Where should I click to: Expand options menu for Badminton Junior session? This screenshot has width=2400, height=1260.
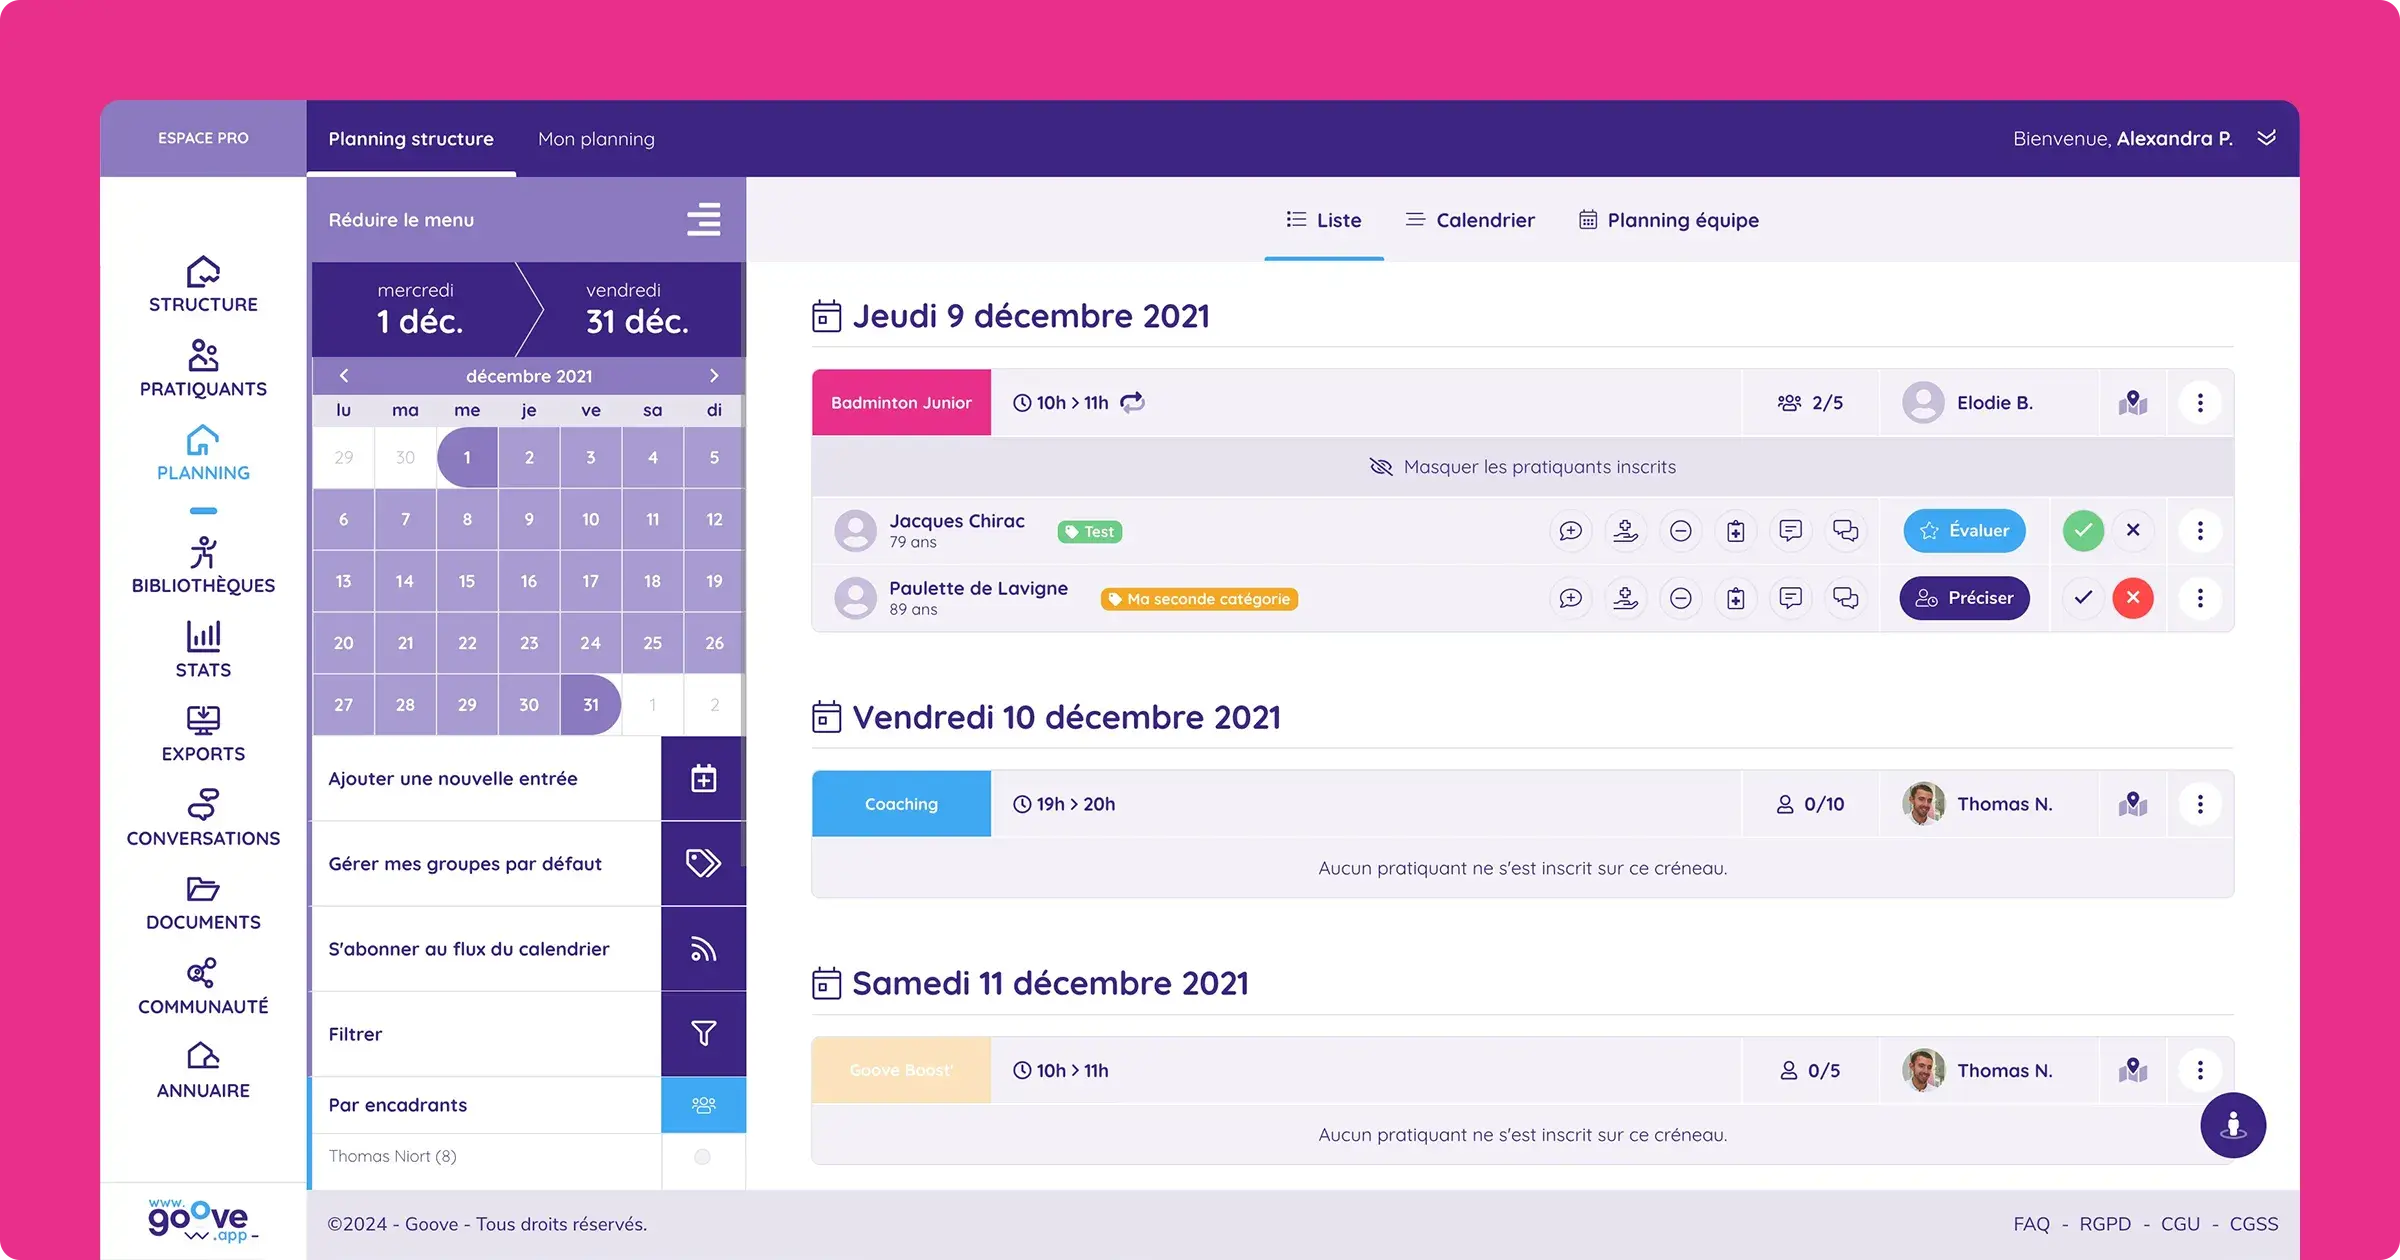(2202, 401)
